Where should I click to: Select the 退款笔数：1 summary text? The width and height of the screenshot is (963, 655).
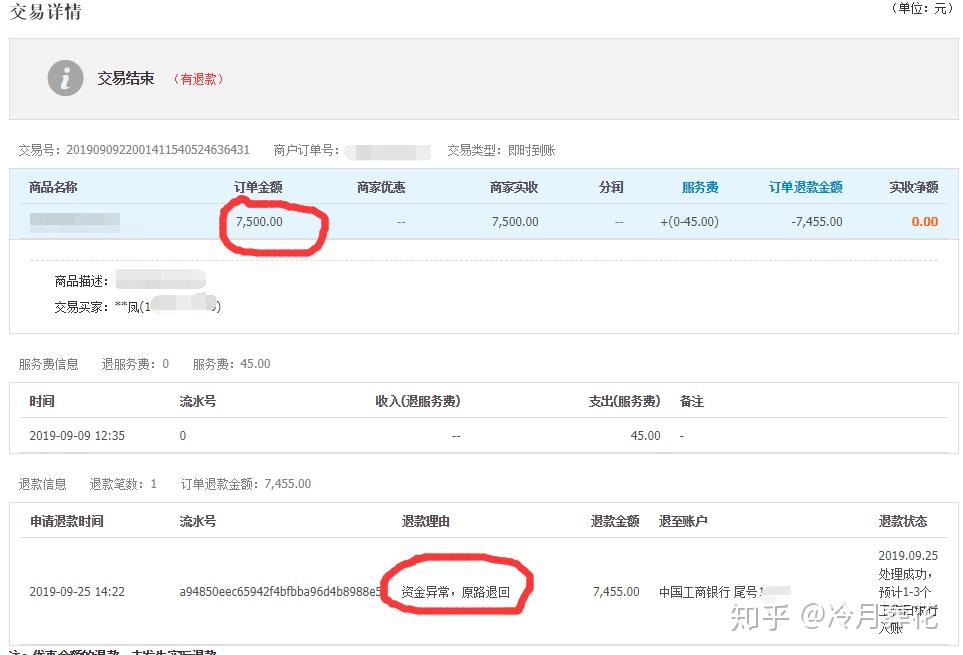pos(123,484)
